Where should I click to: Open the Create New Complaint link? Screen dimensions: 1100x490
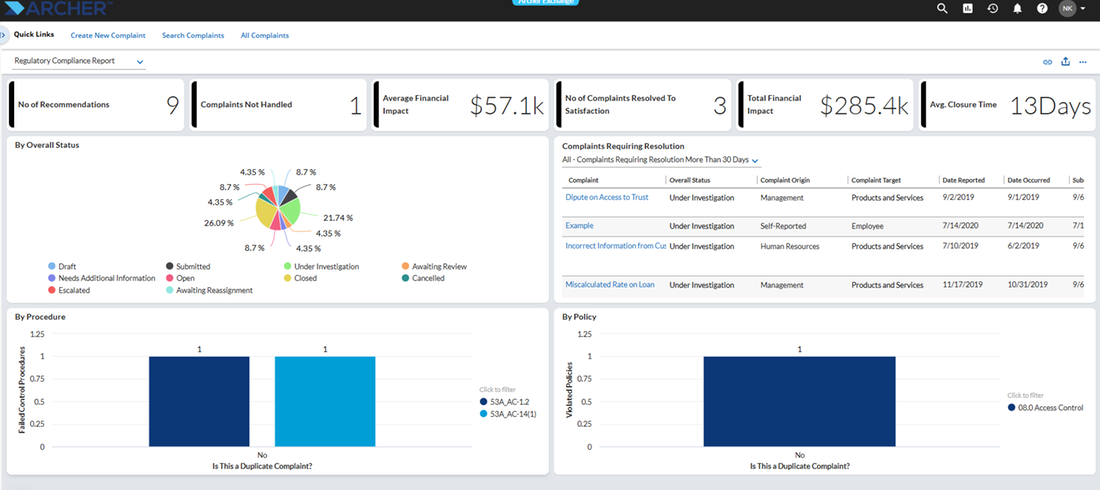point(108,35)
